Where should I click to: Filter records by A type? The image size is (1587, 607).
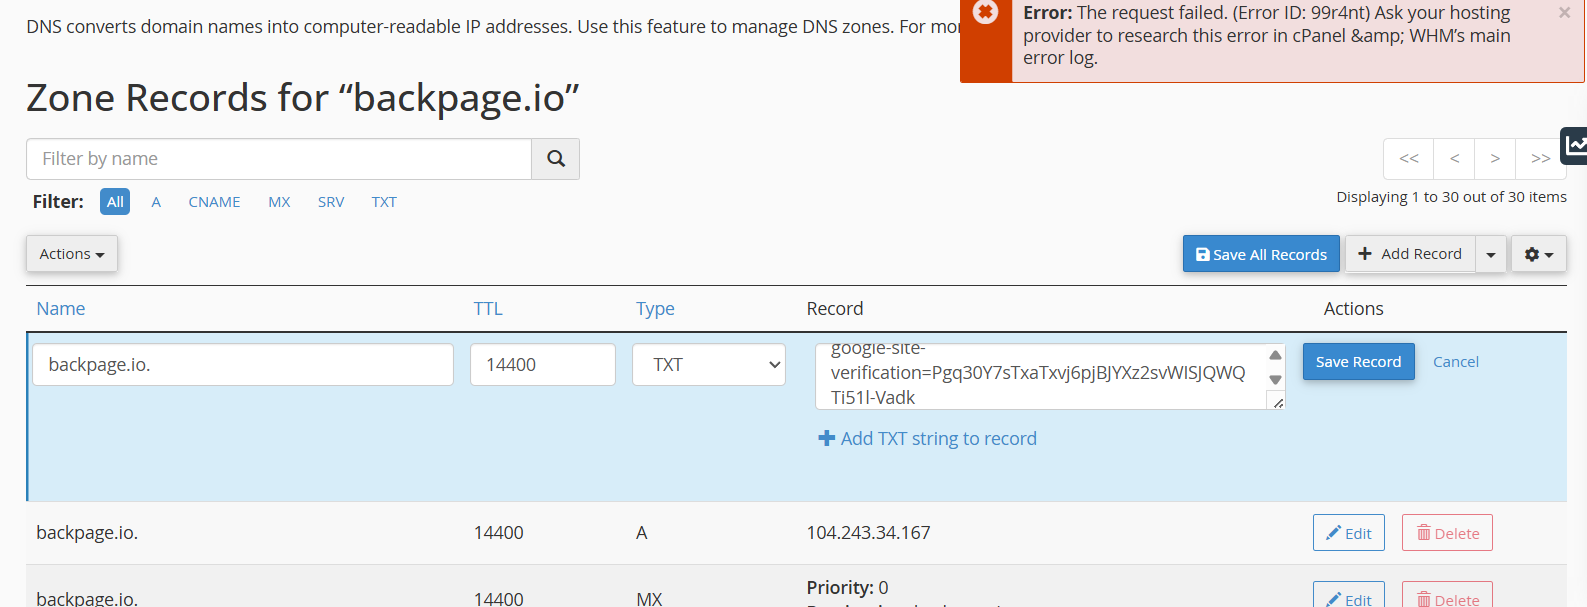tap(156, 202)
